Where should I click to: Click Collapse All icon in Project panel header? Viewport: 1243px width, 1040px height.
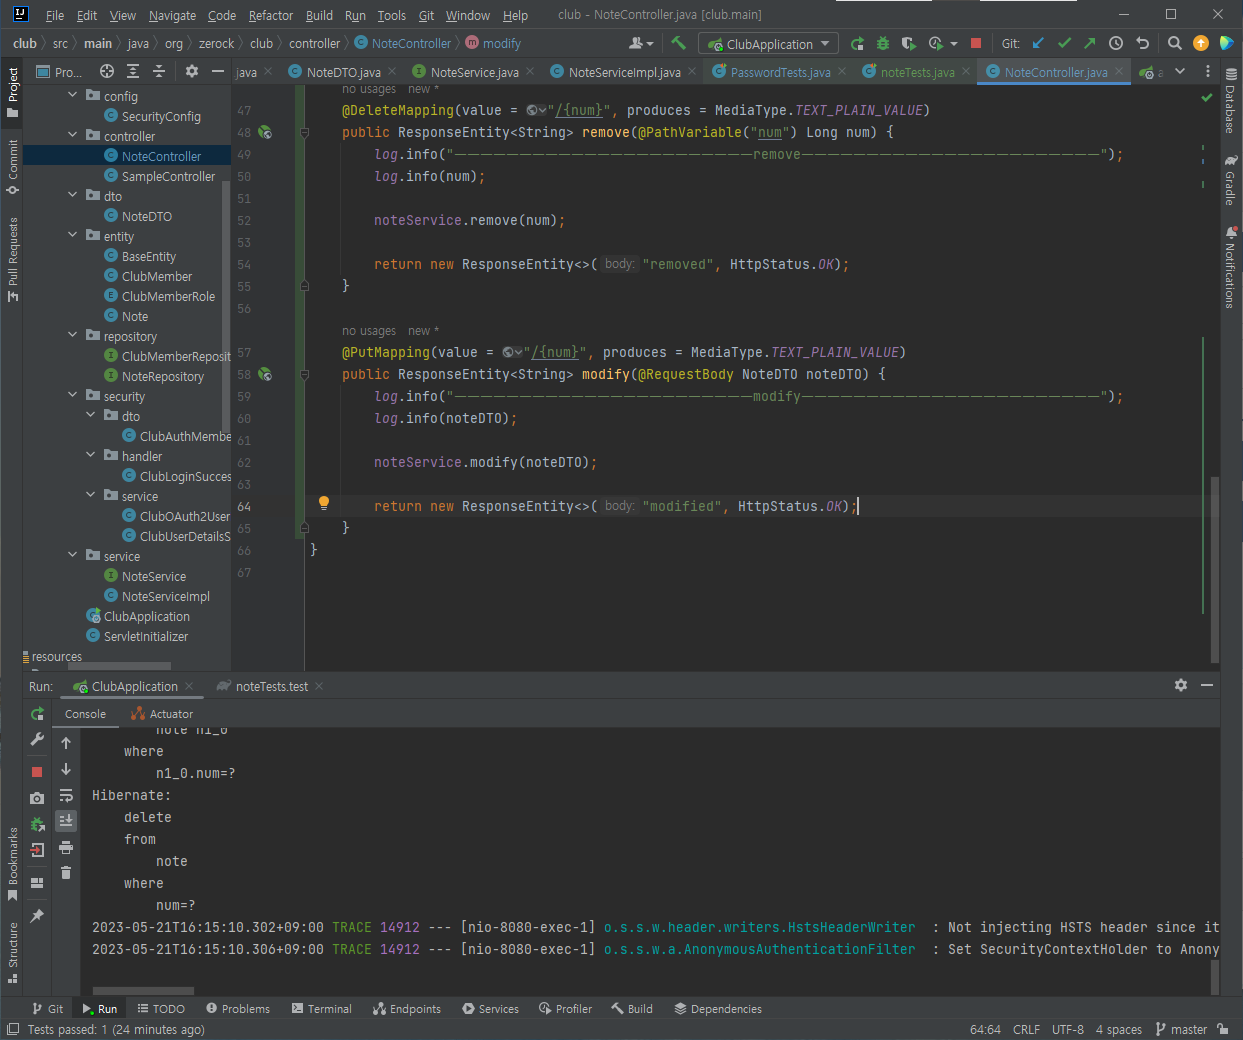pyautogui.click(x=159, y=71)
